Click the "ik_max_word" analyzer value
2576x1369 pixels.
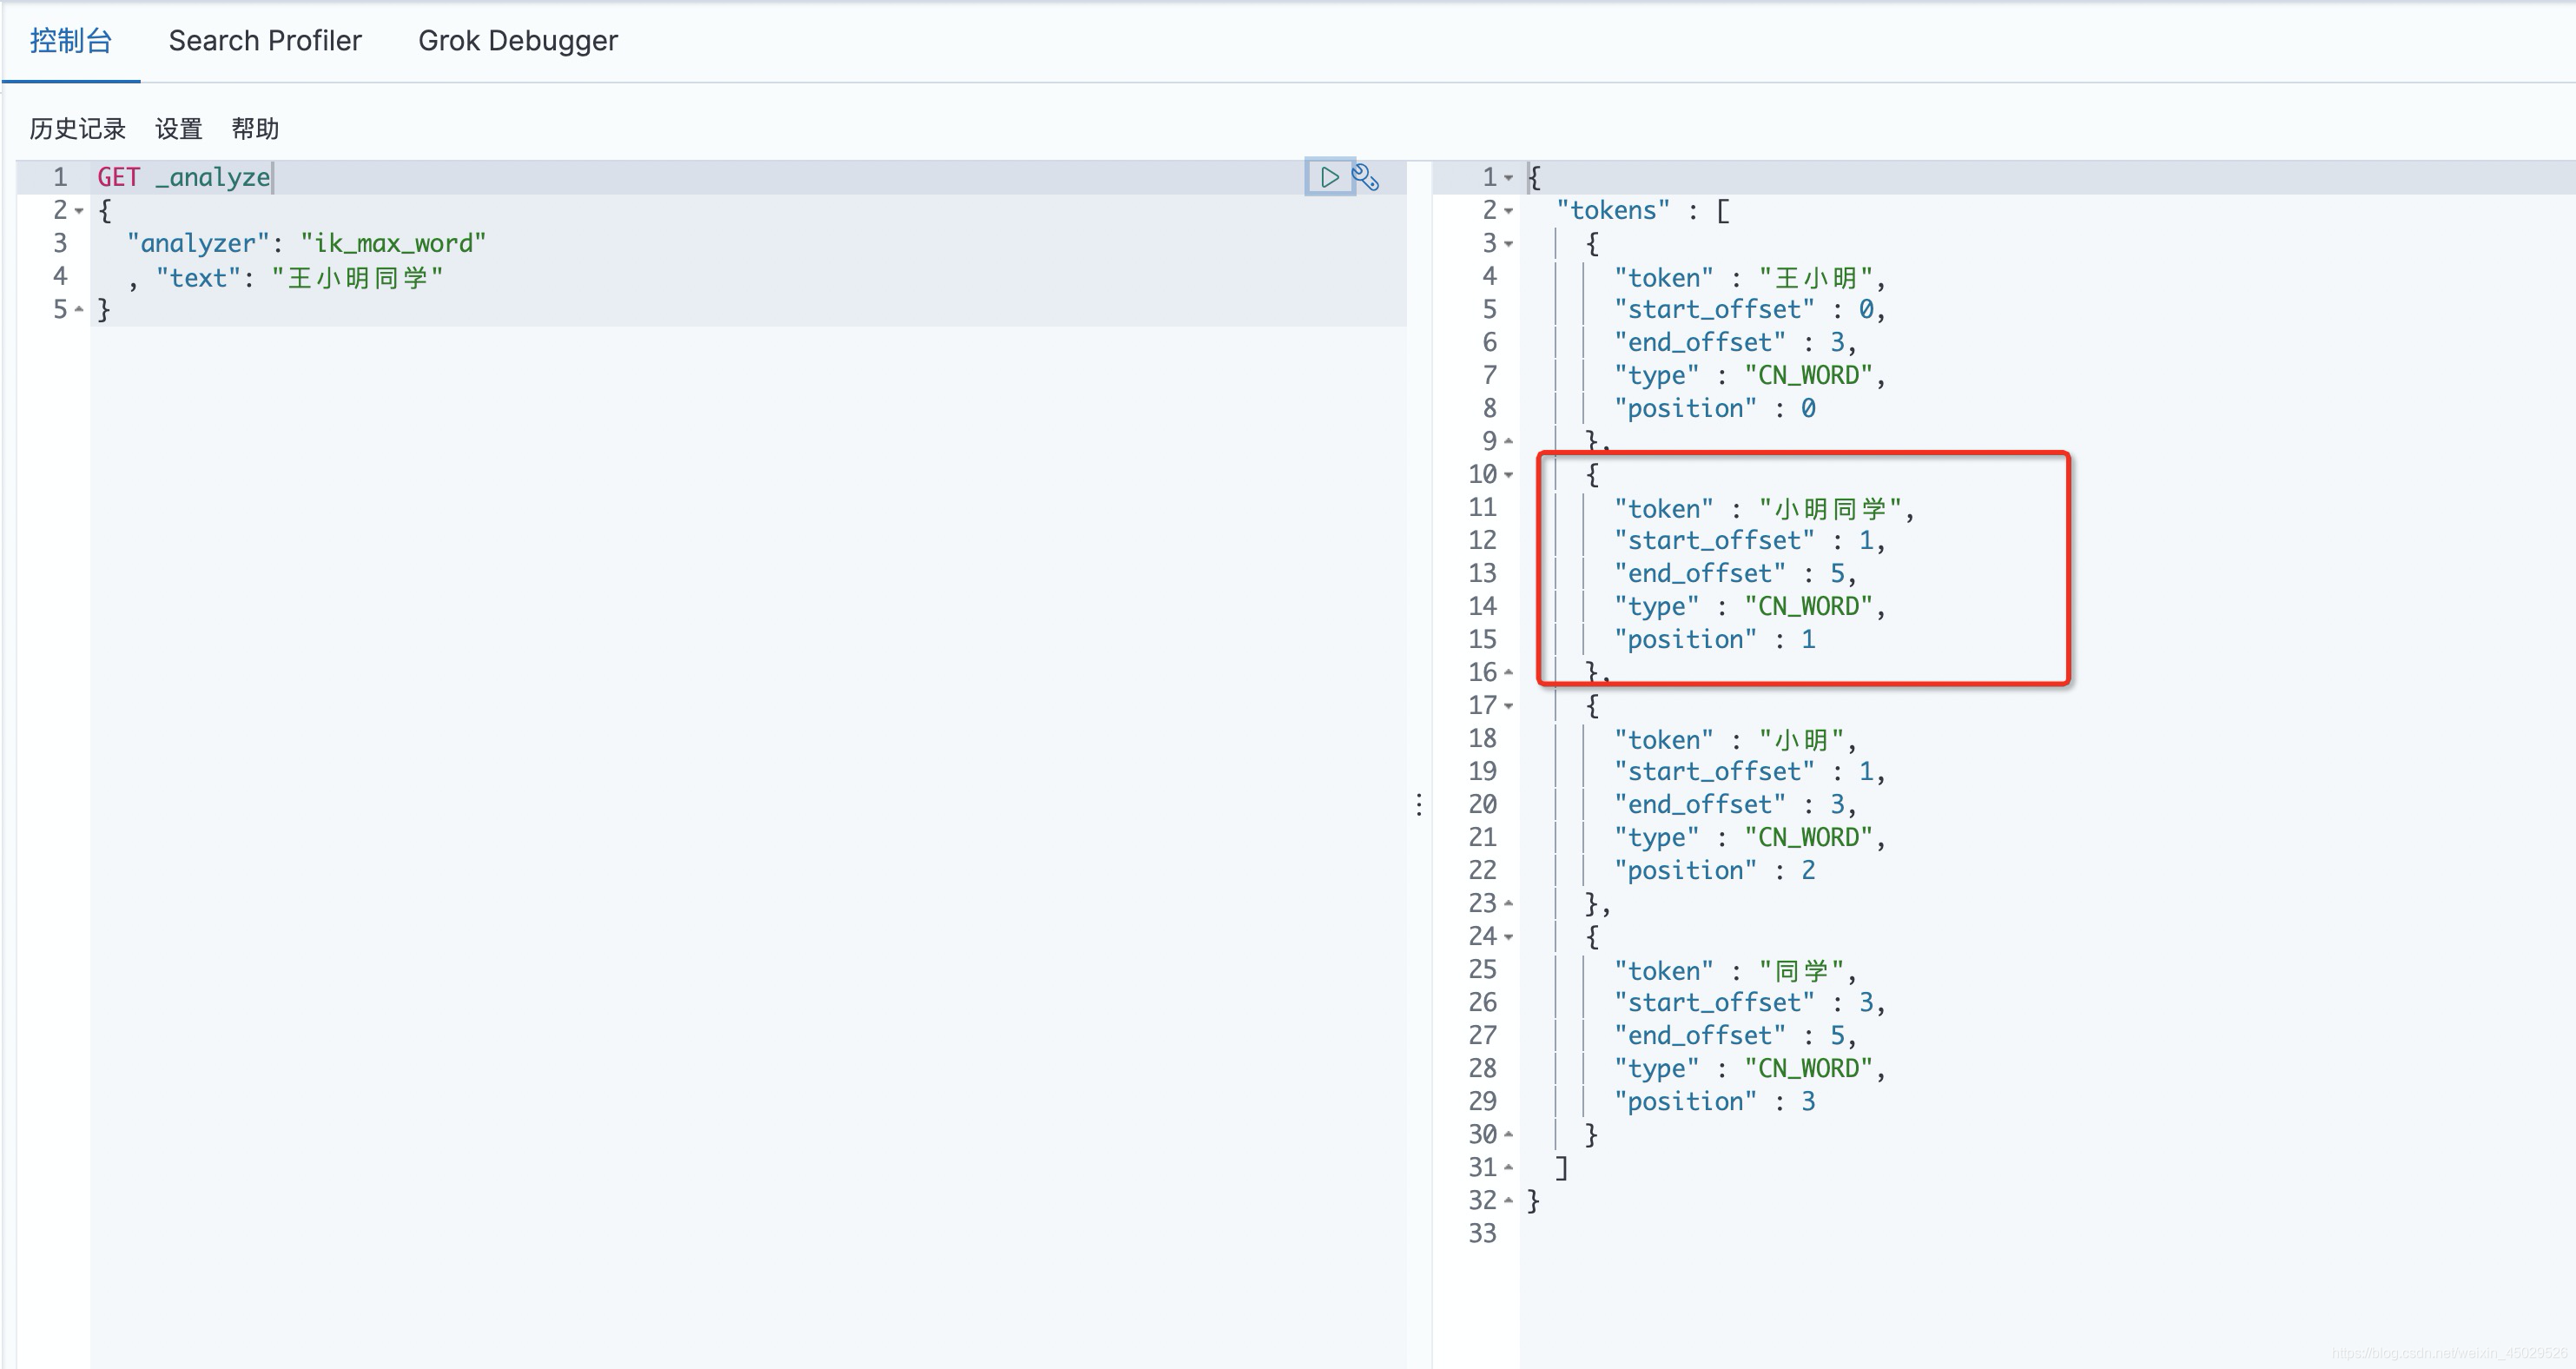pos(393,244)
